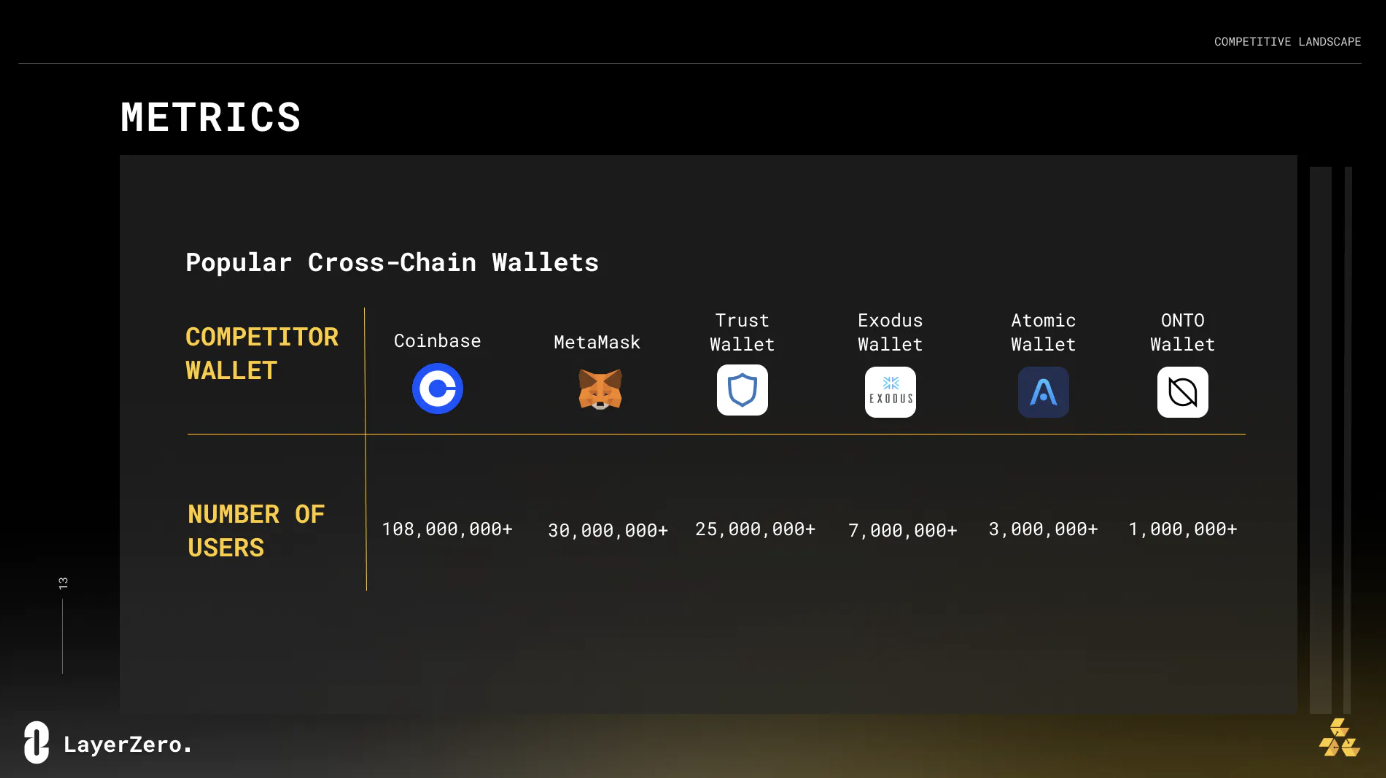Click the 7,000,000+ Exodus user count
Image resolution: width=1386 pixels, height=778 pixels.
click(902, 531)
